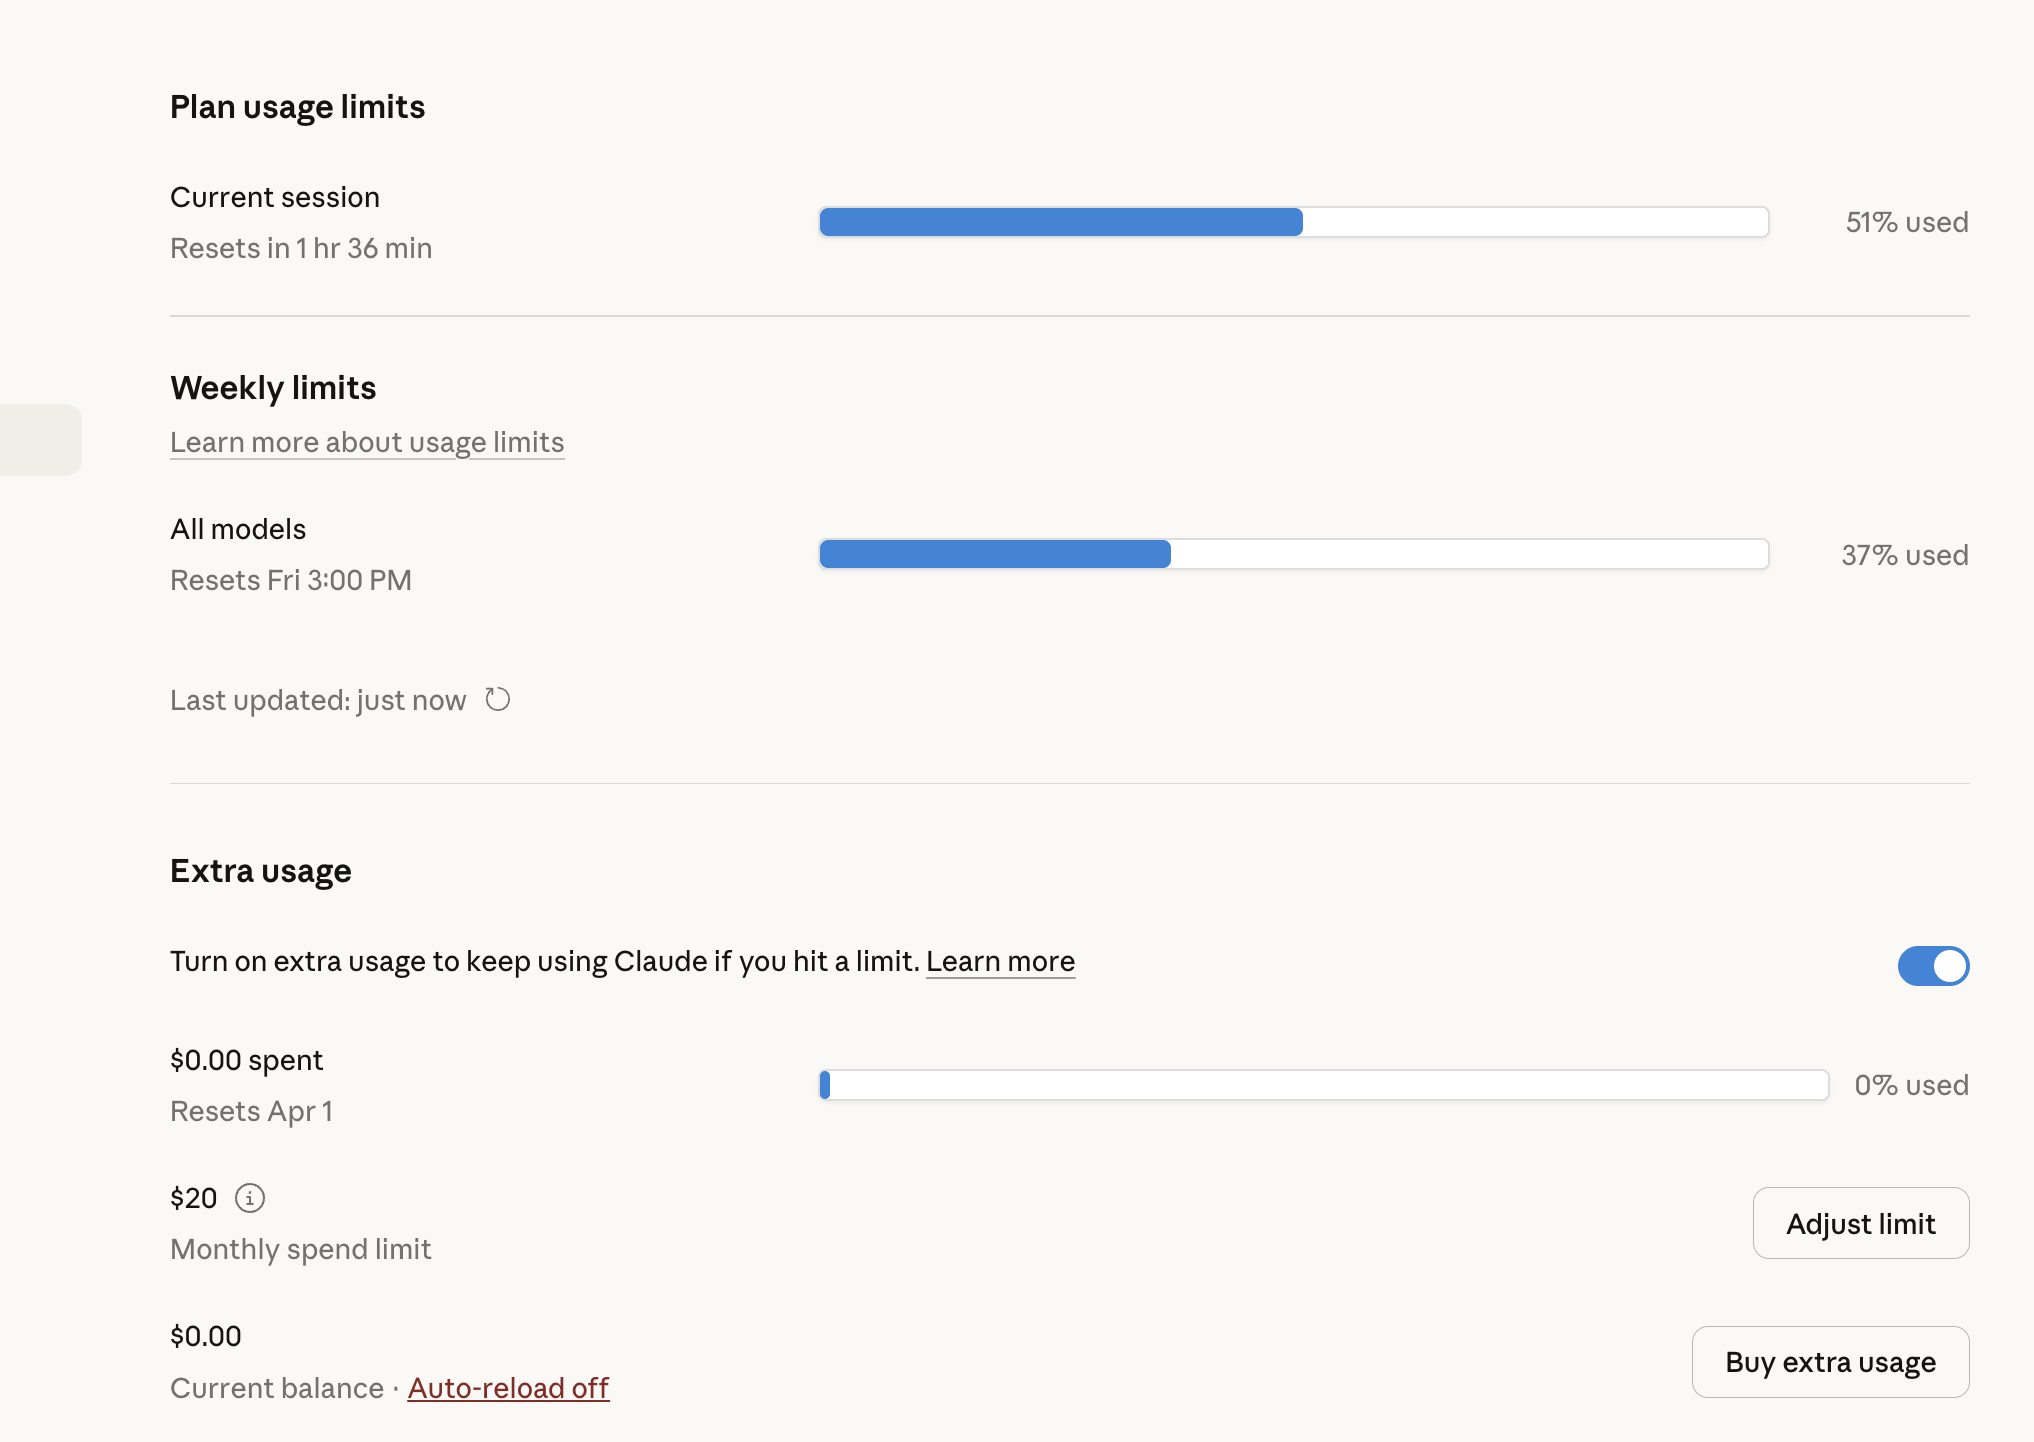The image size is (2034, 1442).
Task: Click the Adjust limit button
Action: tap(1860, 1223)
